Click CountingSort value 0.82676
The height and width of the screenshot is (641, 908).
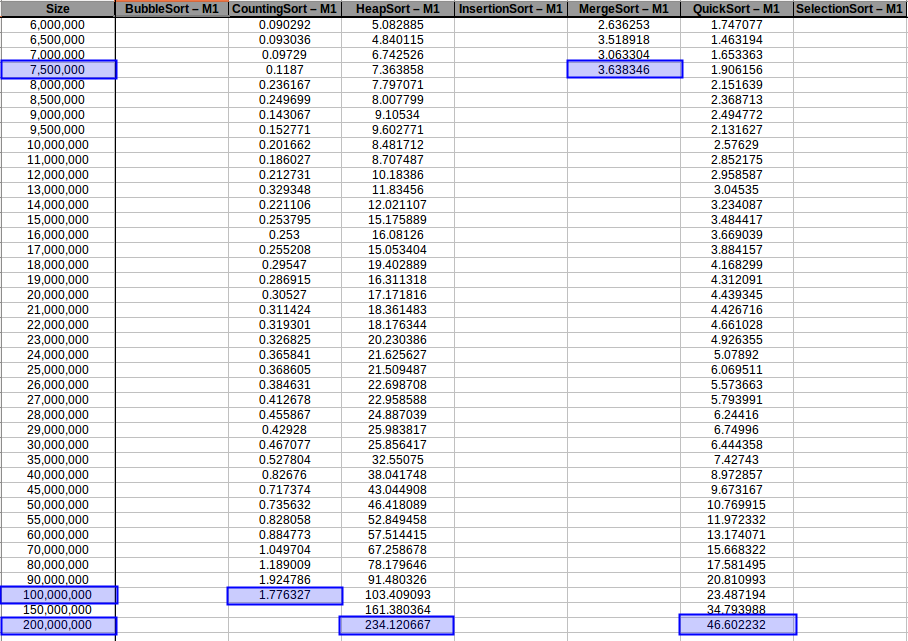click(x=284, y=475)
